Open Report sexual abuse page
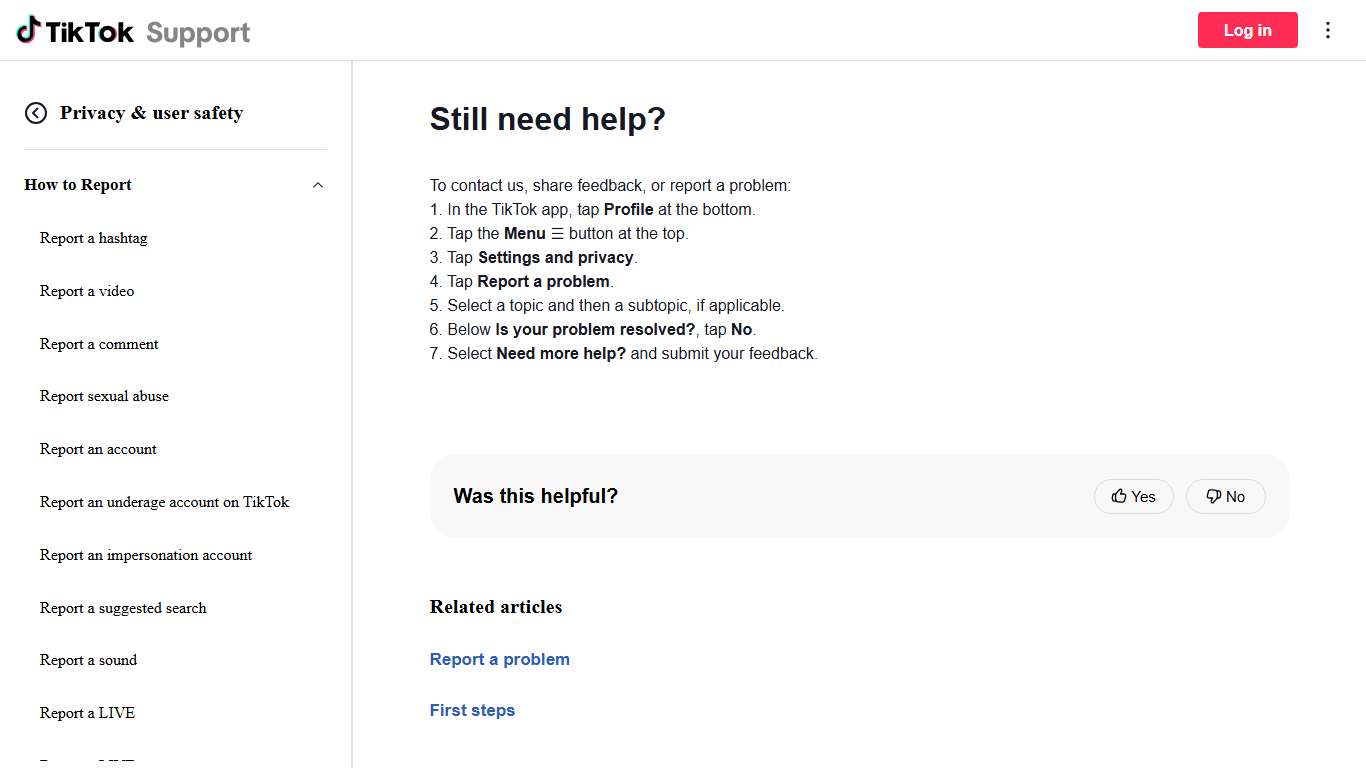Screen dimensions: 1366x768 pyautogui.click(x=104, y=396)
